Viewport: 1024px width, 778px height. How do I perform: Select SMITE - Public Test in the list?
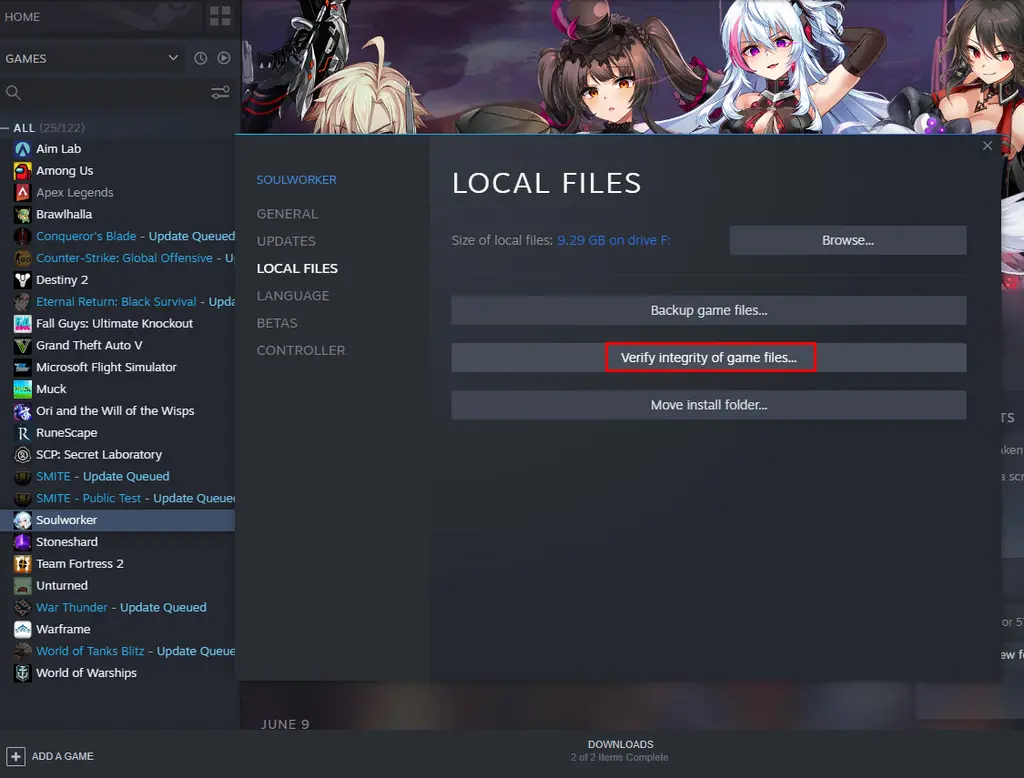[x=118, y=498]
